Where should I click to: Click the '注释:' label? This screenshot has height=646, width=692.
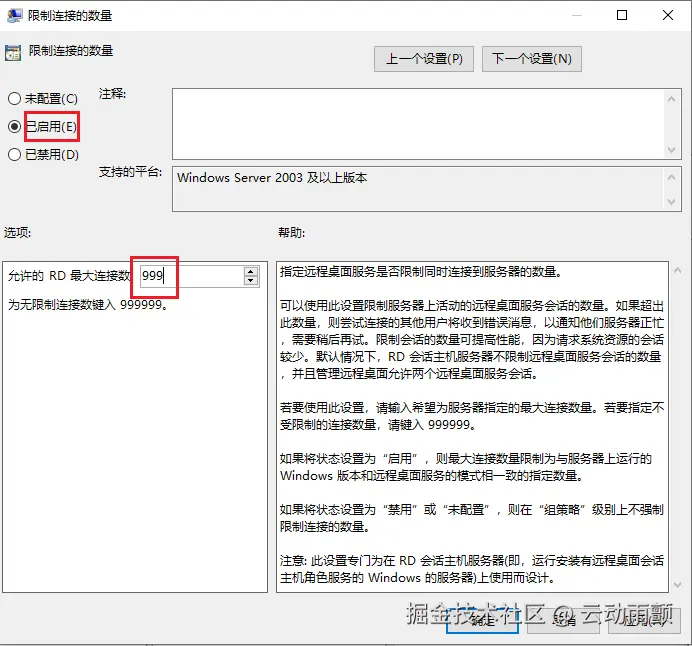[112, 94]
